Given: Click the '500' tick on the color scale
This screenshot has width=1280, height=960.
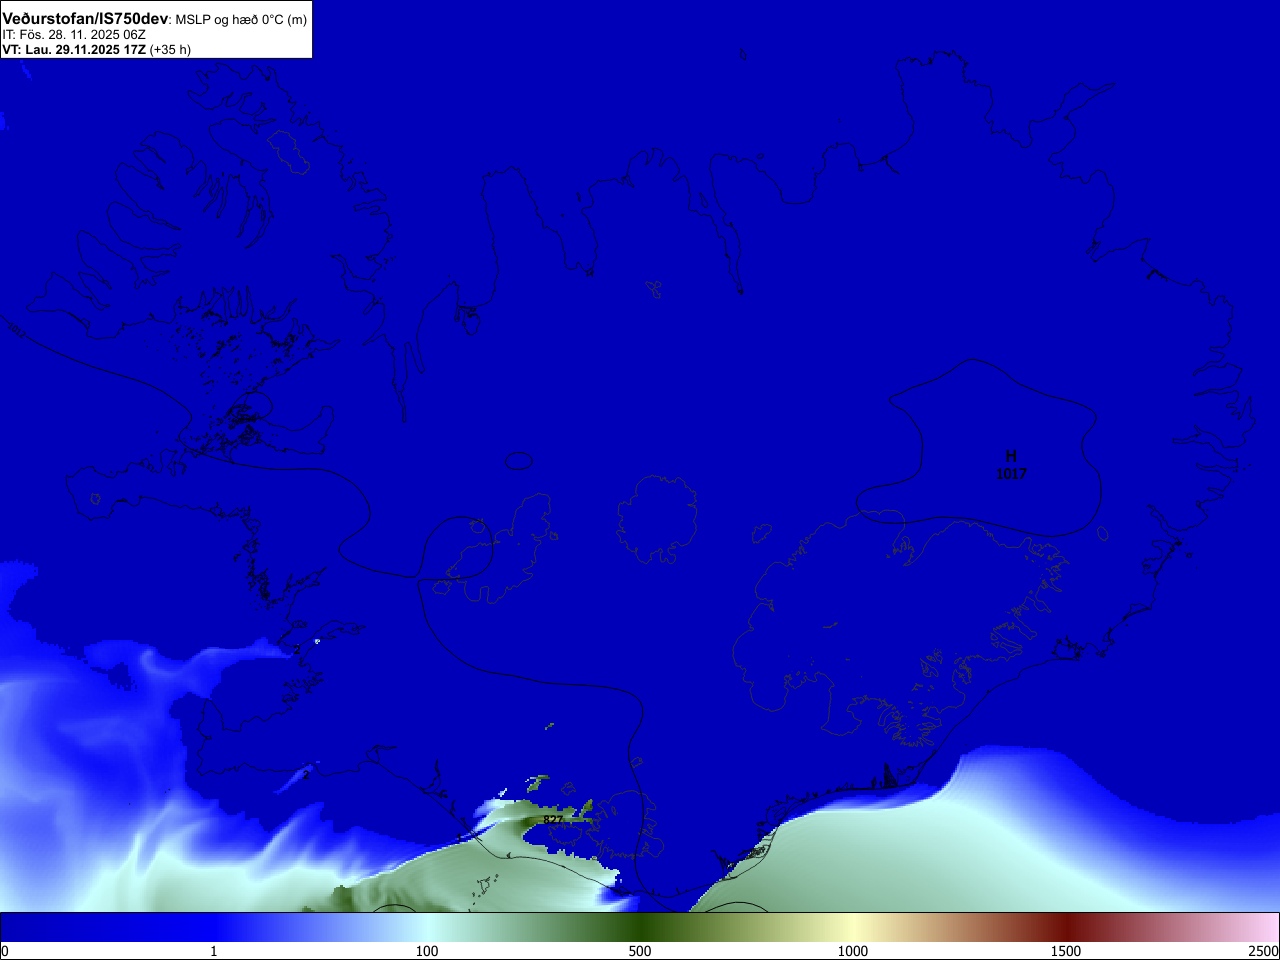Looking at the screenshot, I should pos(640,951).
